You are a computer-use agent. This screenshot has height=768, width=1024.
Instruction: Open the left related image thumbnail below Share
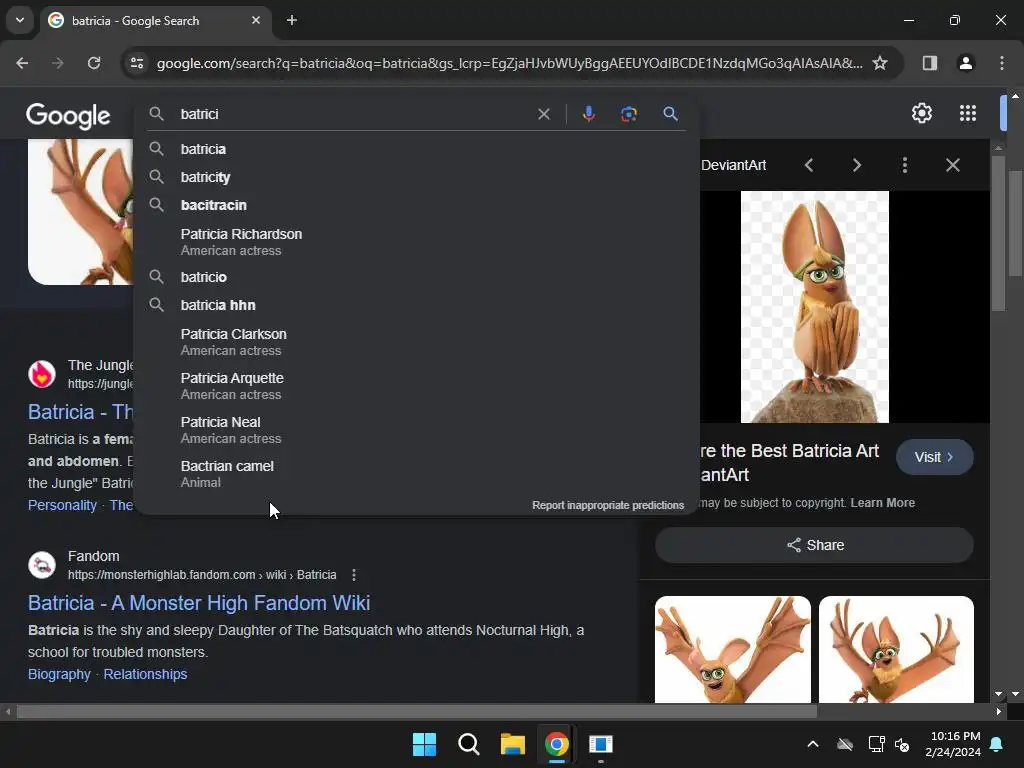(x=733, y=649)
